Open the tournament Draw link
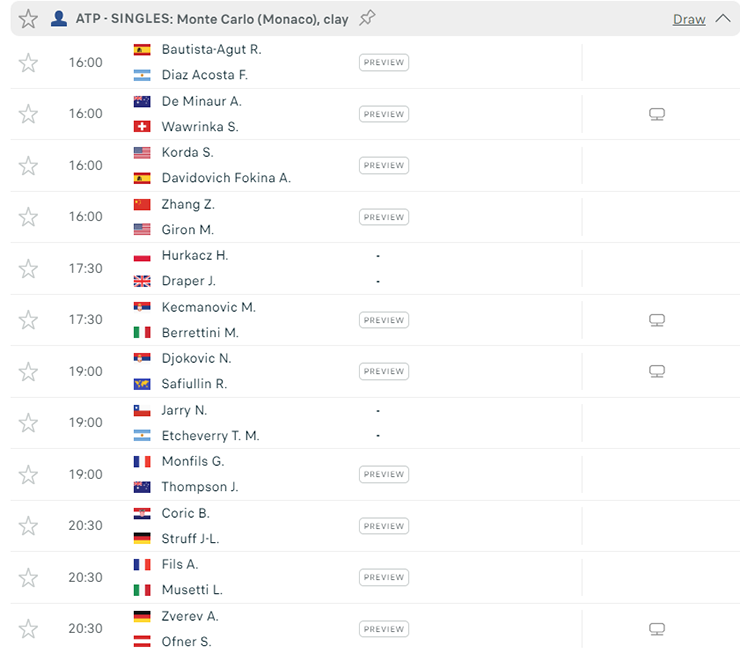This screenshot has height=654, width=740. pos(689,19)
